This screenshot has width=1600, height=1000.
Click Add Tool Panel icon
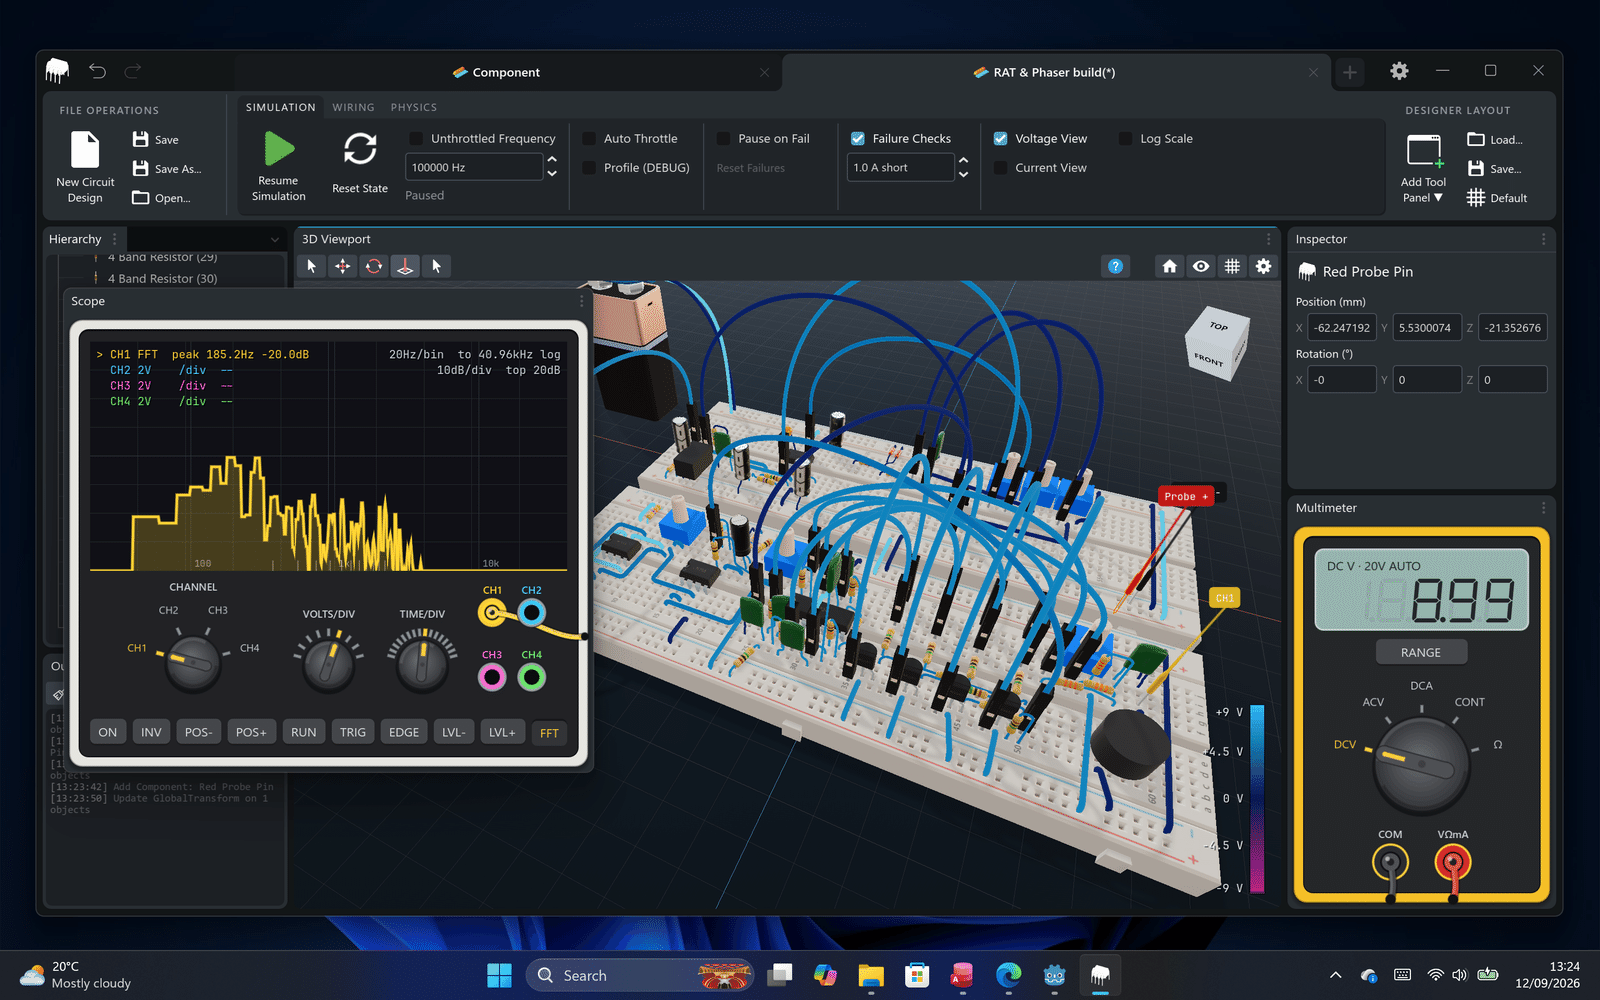pos(1423,150)
